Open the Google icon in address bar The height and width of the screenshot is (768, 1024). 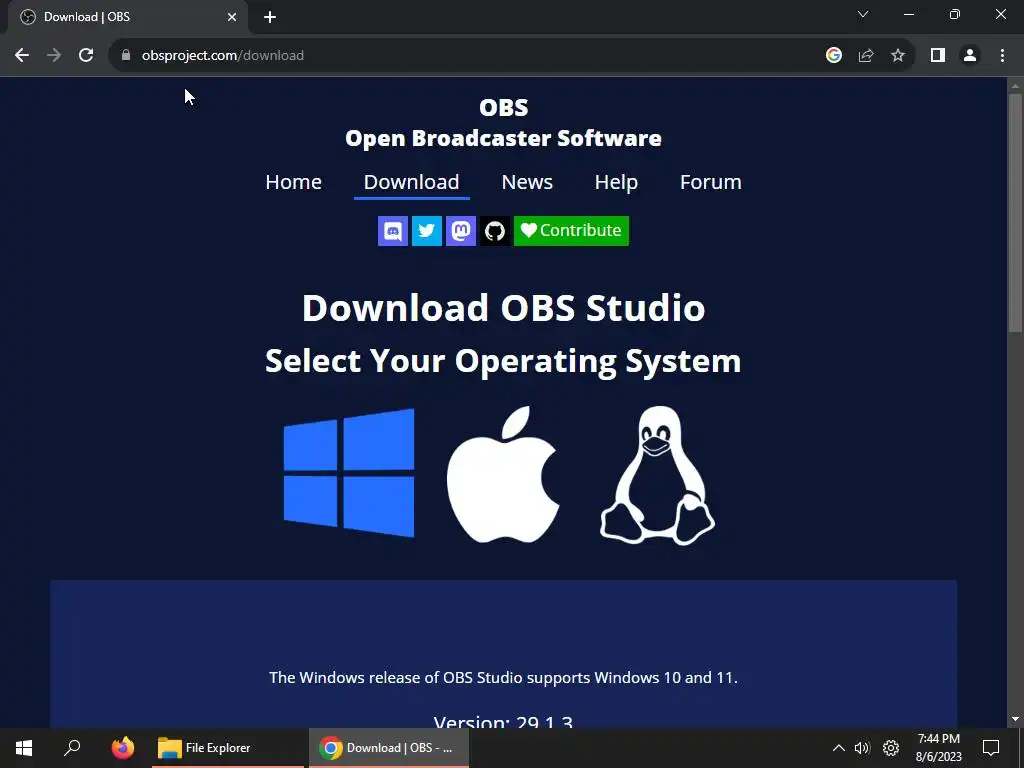(x=834, y=56)
